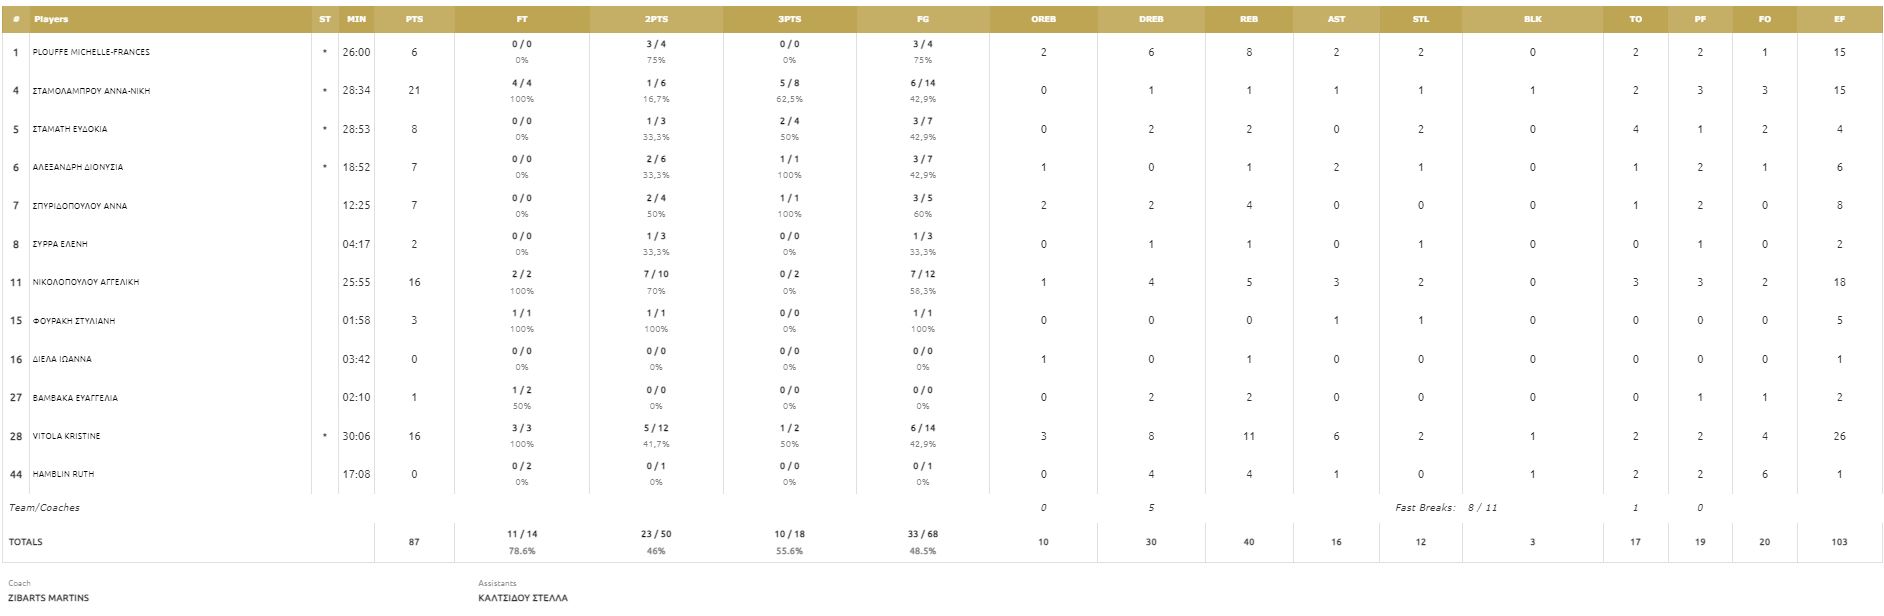Click coach name ZIBARTS MARTINS
Viewport: 1884px width, 616px height.
click(x=48, y=598)
